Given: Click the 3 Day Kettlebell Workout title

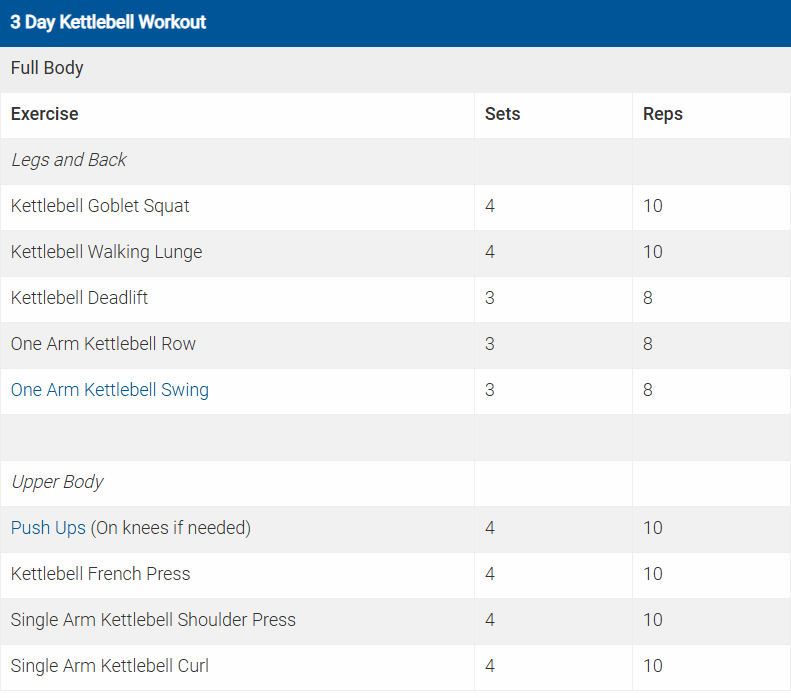Looking at the screenshot, I should pyautogui.click(x=108, y=22).
